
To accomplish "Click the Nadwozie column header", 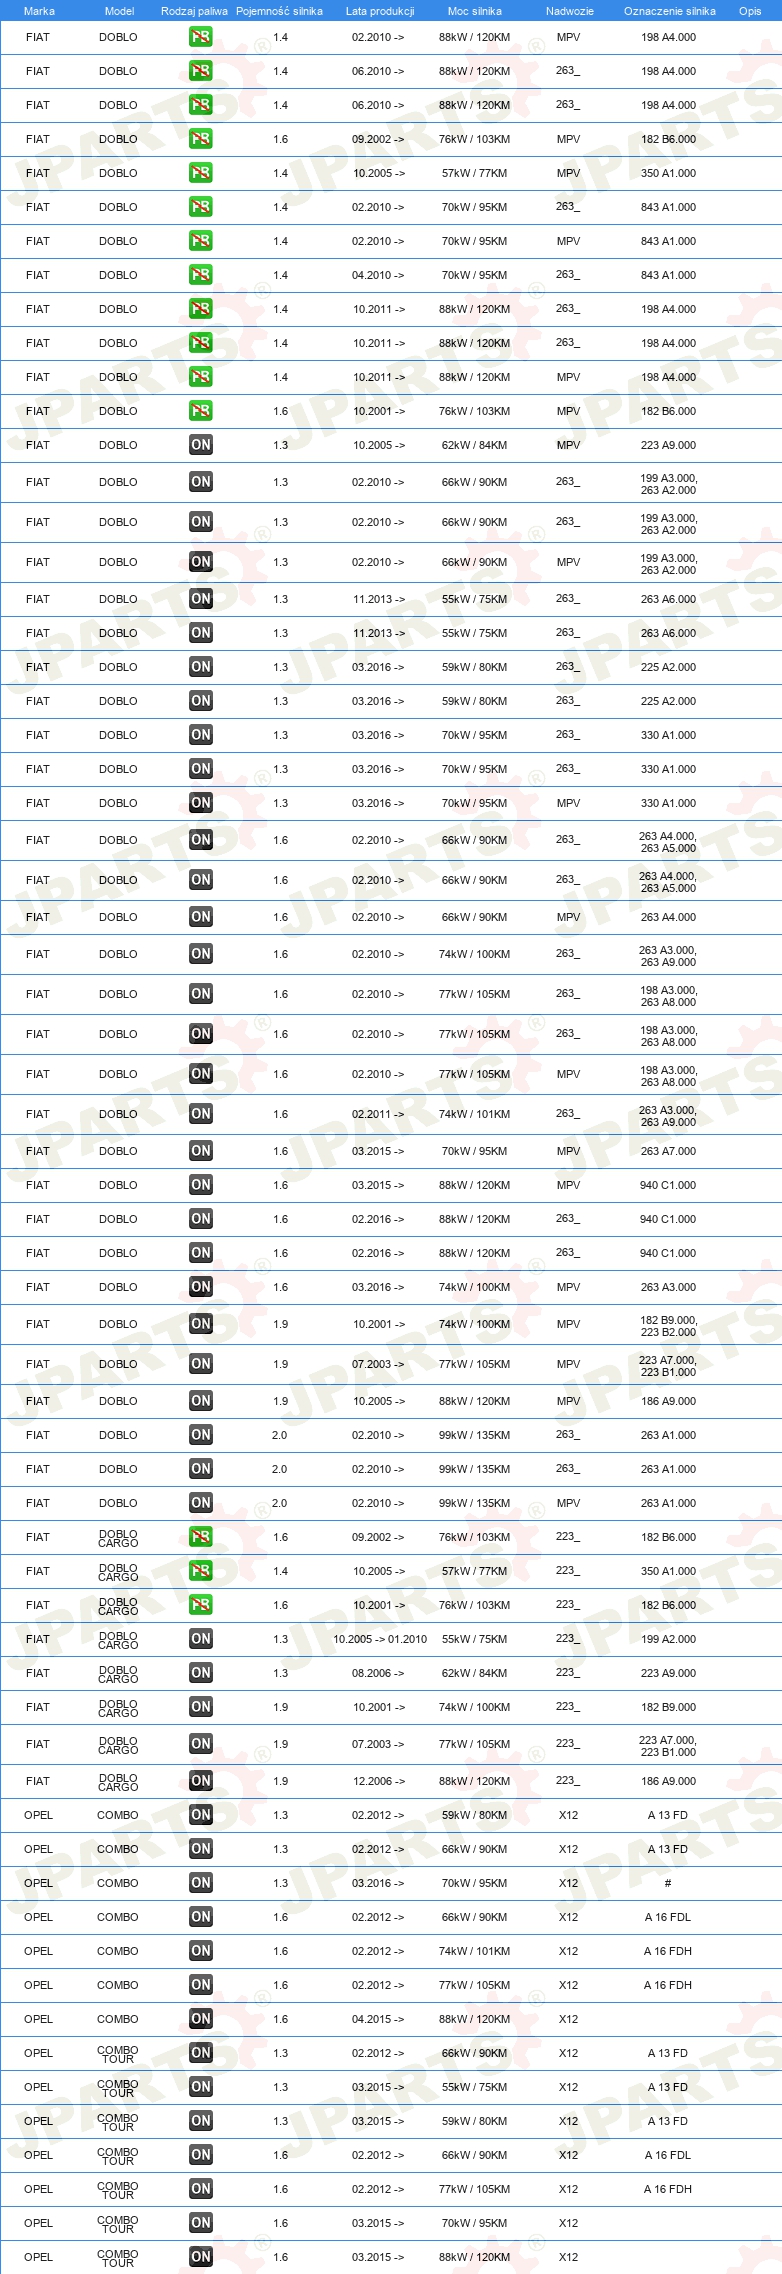I will coord(570,11).
